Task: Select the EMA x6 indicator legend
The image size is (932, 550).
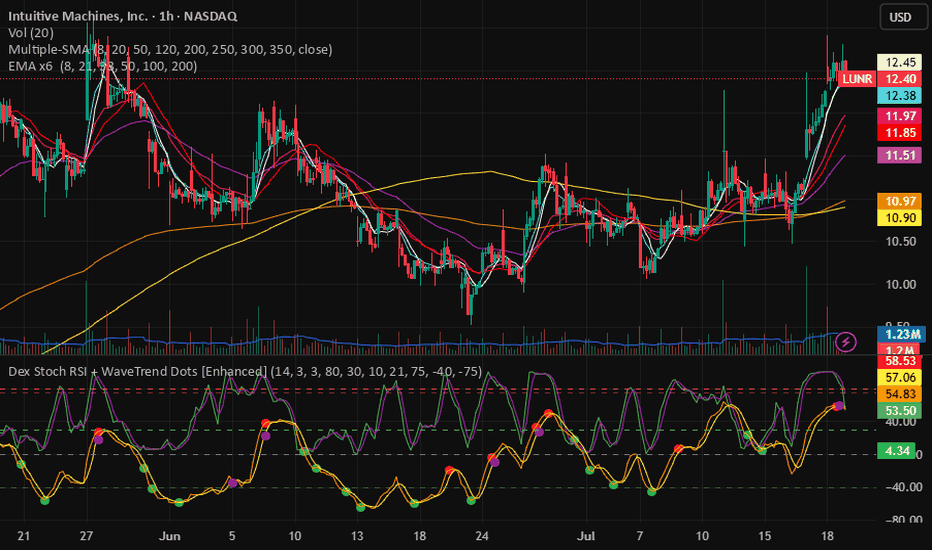Action: point(102,66)
